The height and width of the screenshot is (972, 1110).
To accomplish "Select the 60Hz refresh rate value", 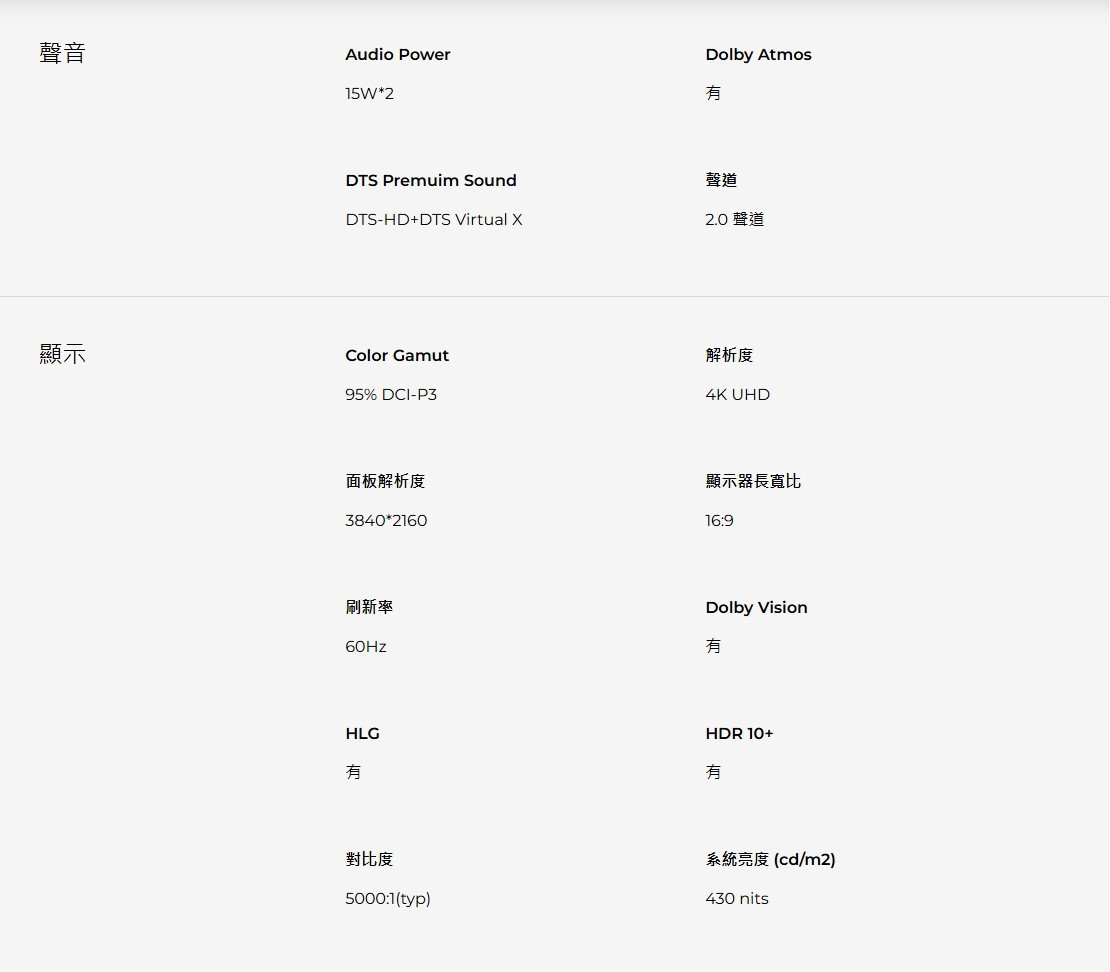I will 365,647.
